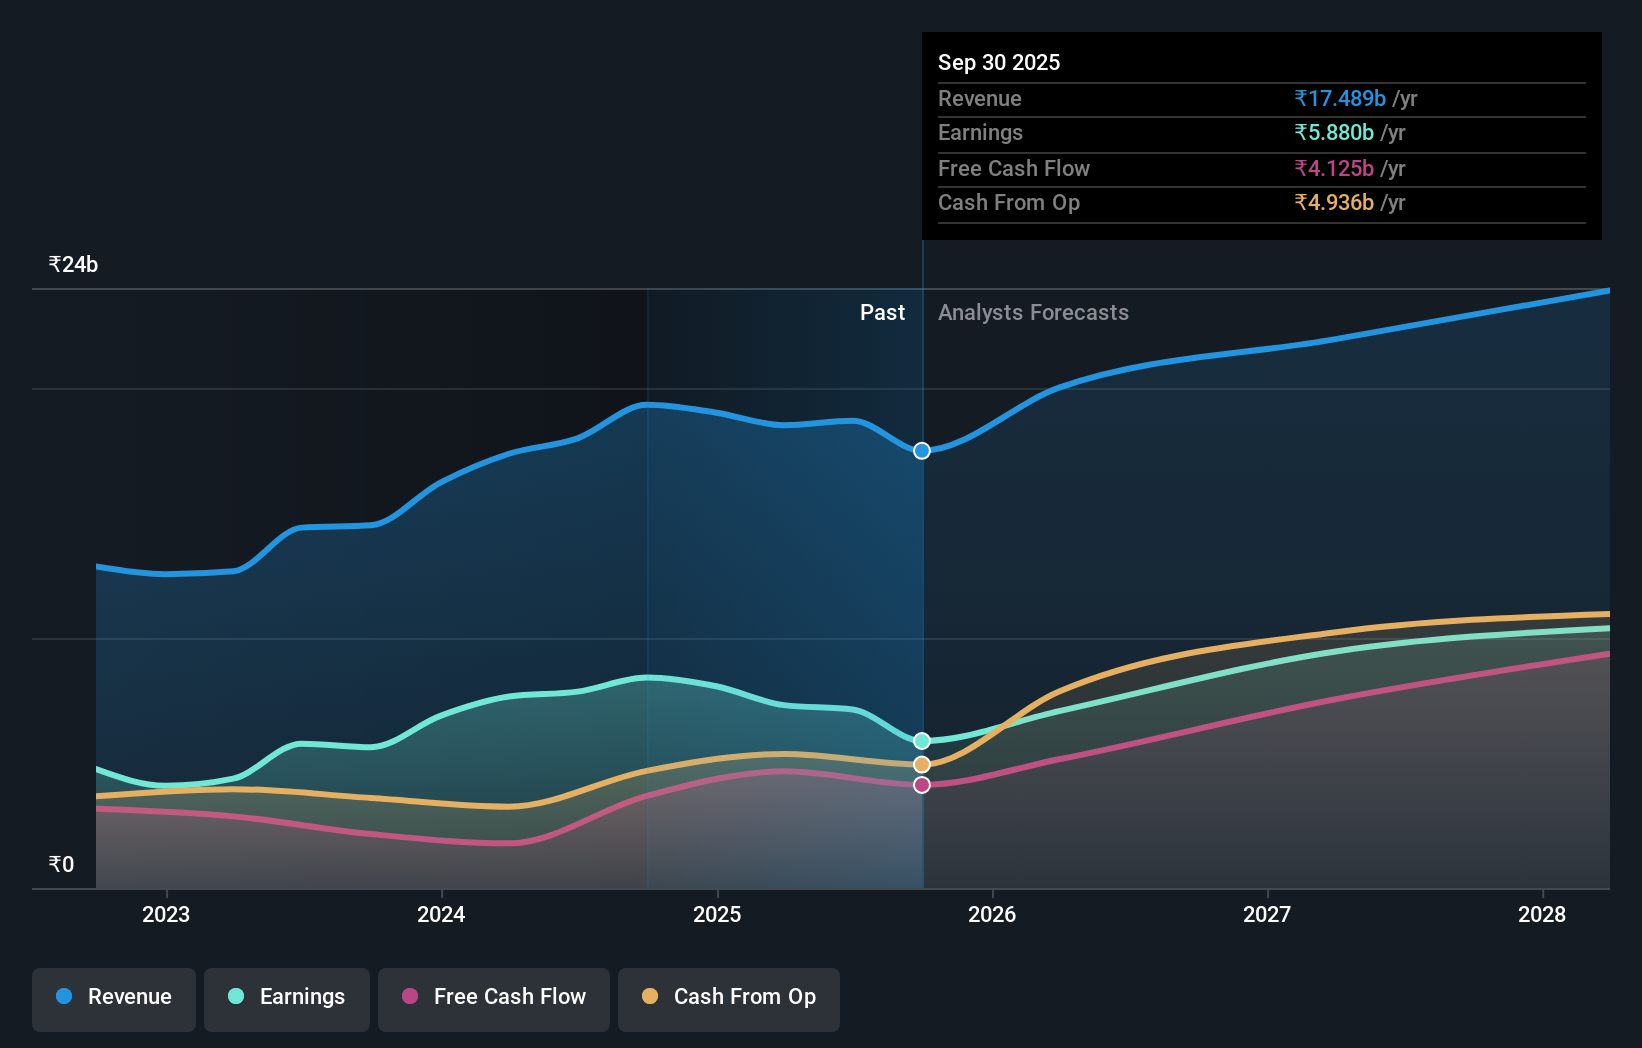Select the orange Cash From Op marker
This screenshot has height=1048, width=1642.
921,763
